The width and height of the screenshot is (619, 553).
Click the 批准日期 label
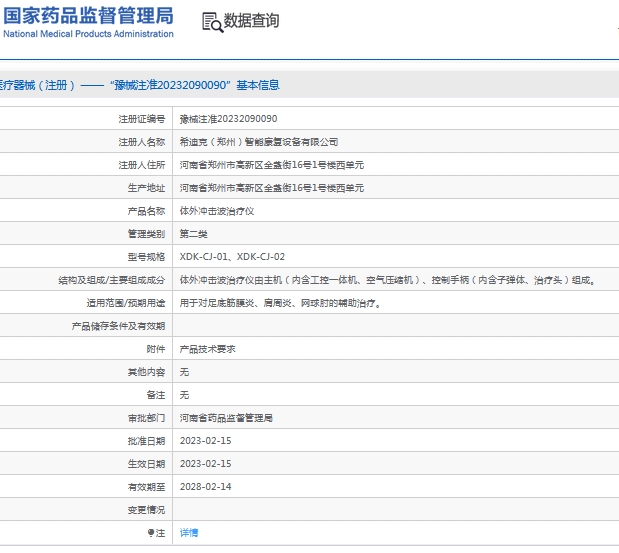coord(146,441)
